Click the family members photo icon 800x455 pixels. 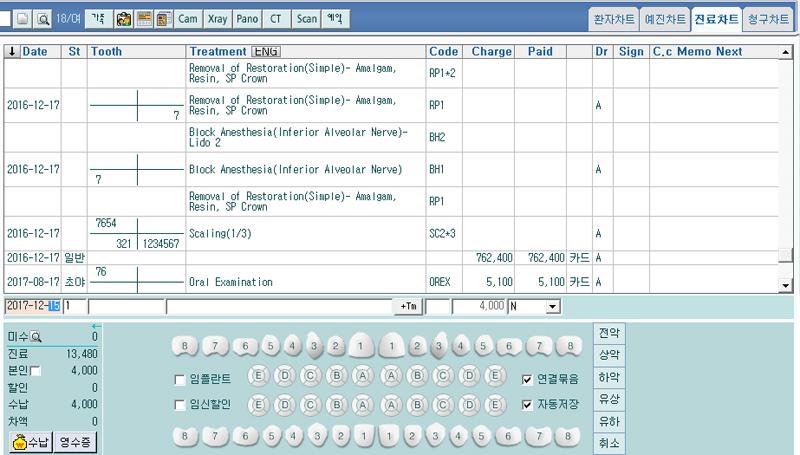pos(124,19)
